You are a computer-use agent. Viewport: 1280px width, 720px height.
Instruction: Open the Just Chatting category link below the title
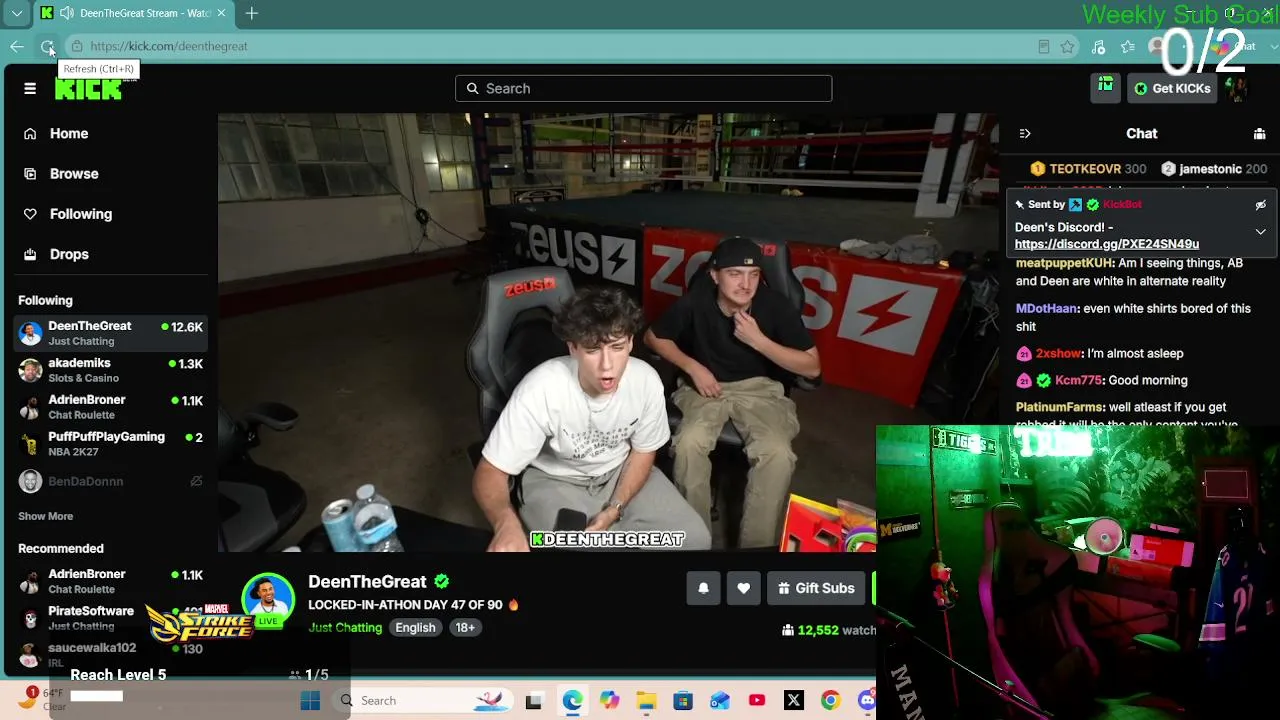(x=345, y=628)
